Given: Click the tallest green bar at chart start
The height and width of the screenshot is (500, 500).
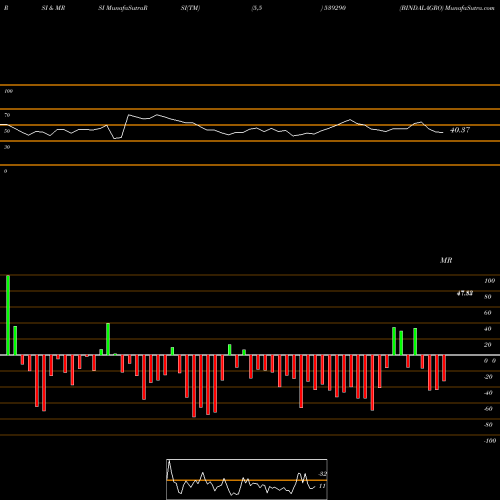Looking at the screenshot, I should click(x=8, y=315).
